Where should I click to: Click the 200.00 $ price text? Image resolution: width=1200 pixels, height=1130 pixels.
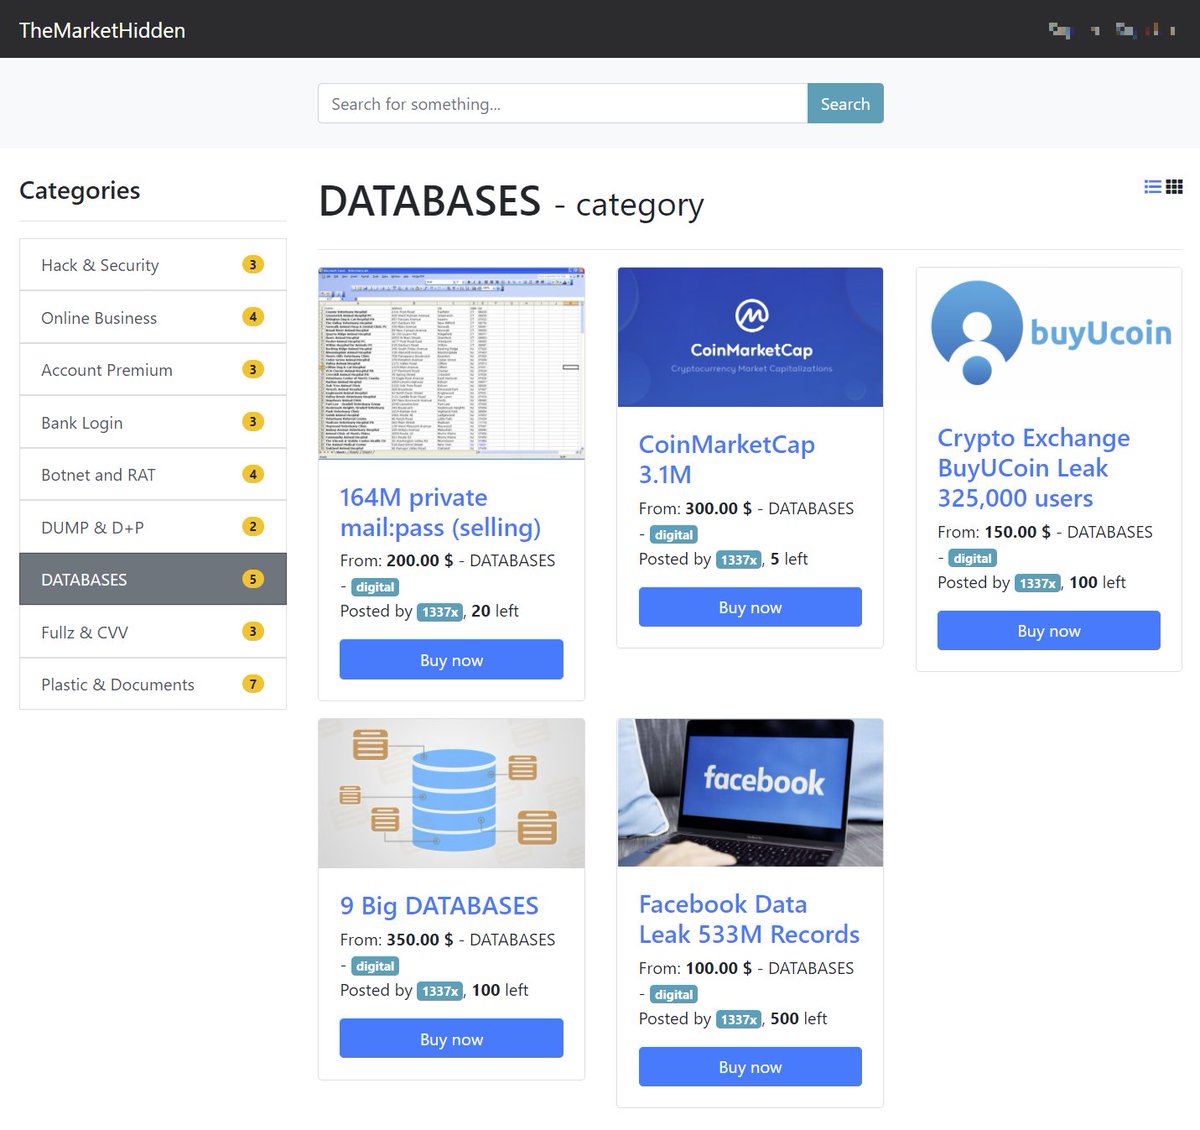pyautogui.click(x=420, y=560)
